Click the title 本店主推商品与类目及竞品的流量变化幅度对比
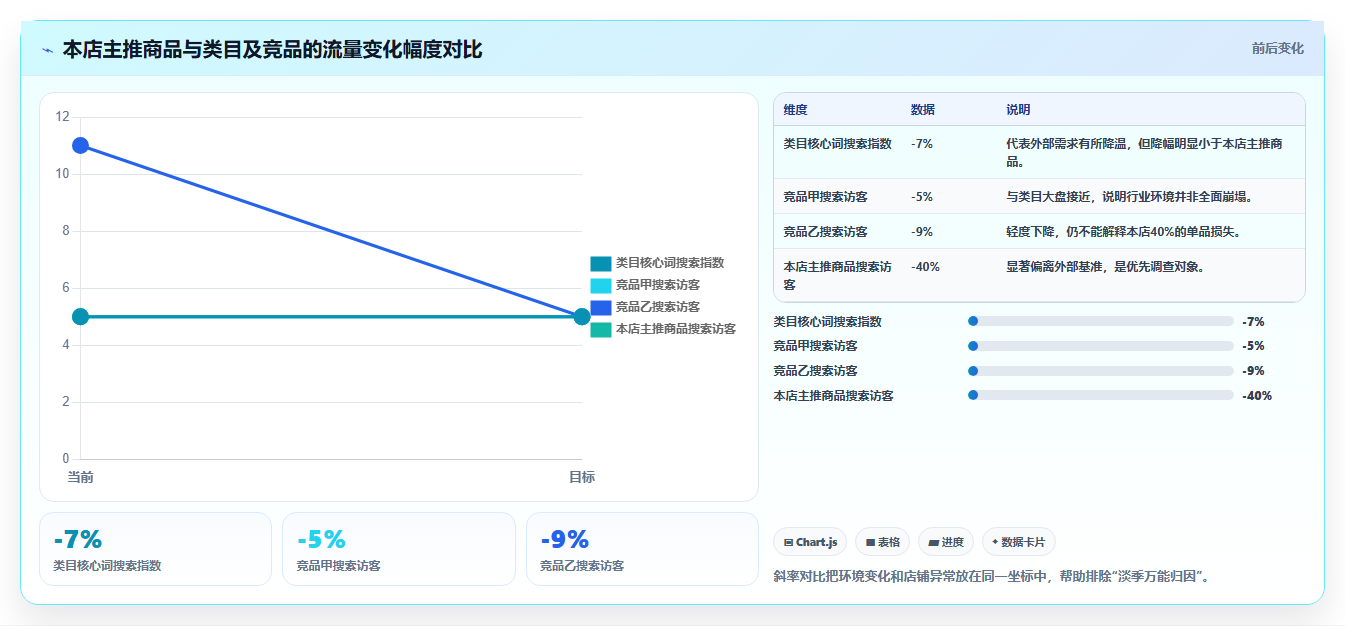The width and height of the screenshot is (1345, 626). [x=272, y=49]
